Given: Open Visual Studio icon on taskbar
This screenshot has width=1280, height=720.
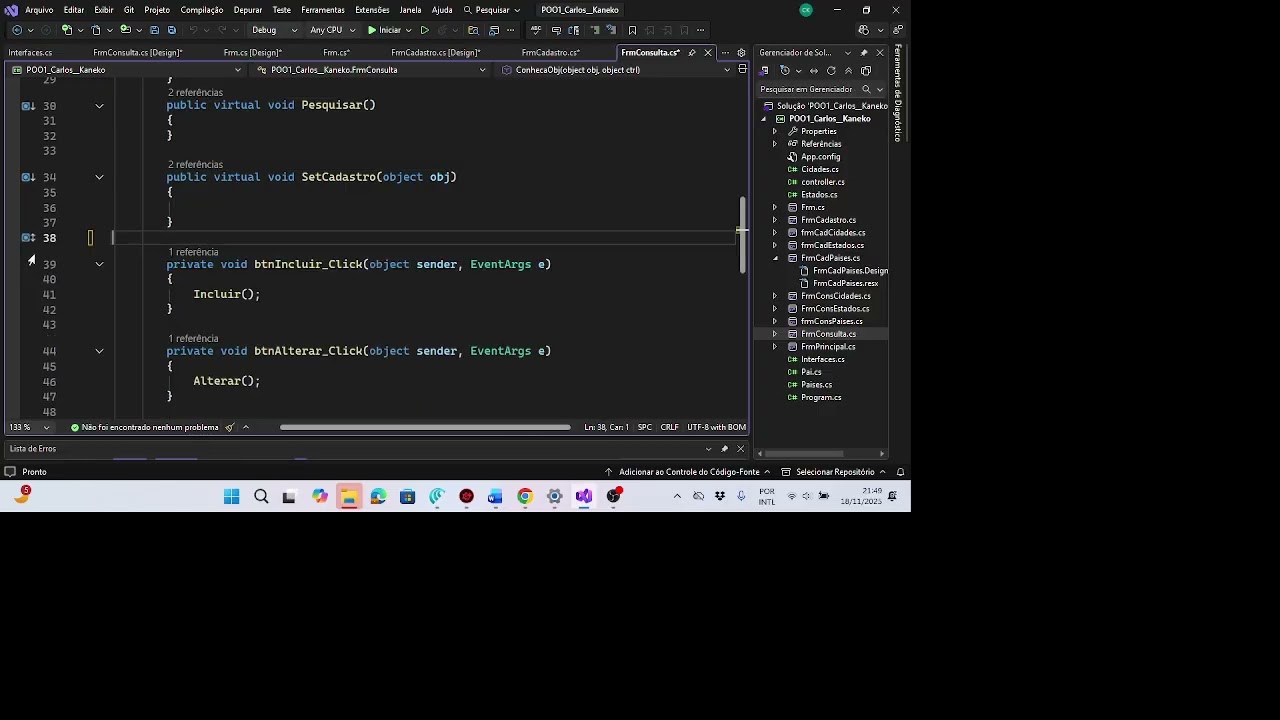Looking at the screenshot, I should (x=584, y=496).
